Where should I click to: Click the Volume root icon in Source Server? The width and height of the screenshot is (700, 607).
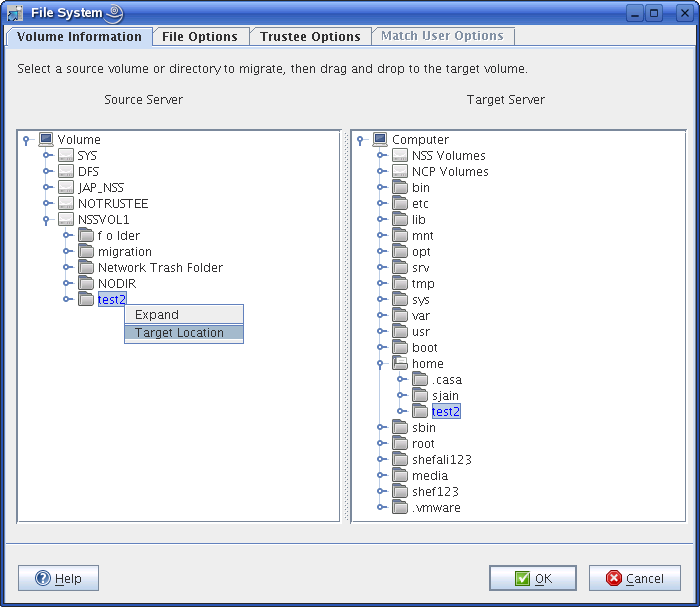46,140
